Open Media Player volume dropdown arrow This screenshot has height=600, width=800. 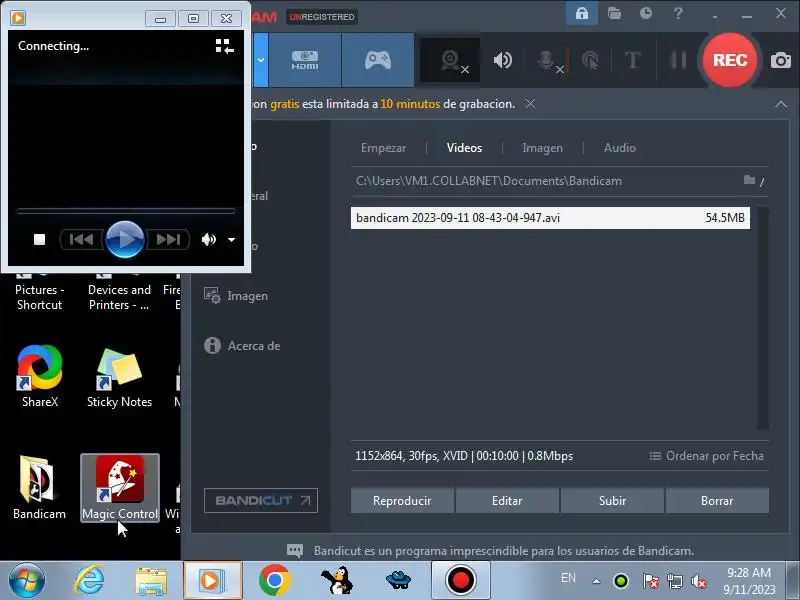[231, 240]
